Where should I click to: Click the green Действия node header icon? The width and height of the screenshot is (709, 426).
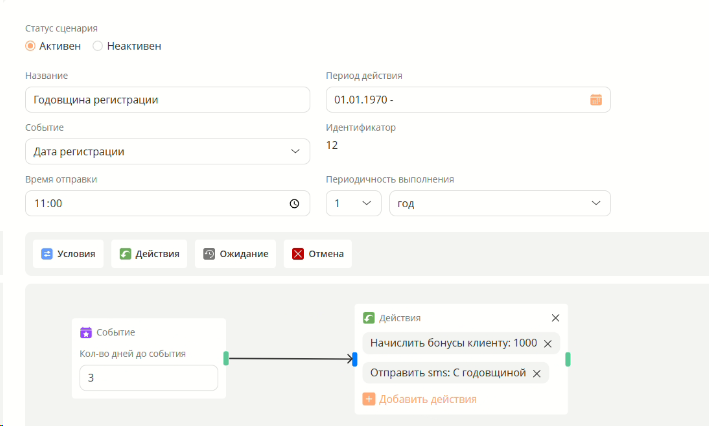369,318
